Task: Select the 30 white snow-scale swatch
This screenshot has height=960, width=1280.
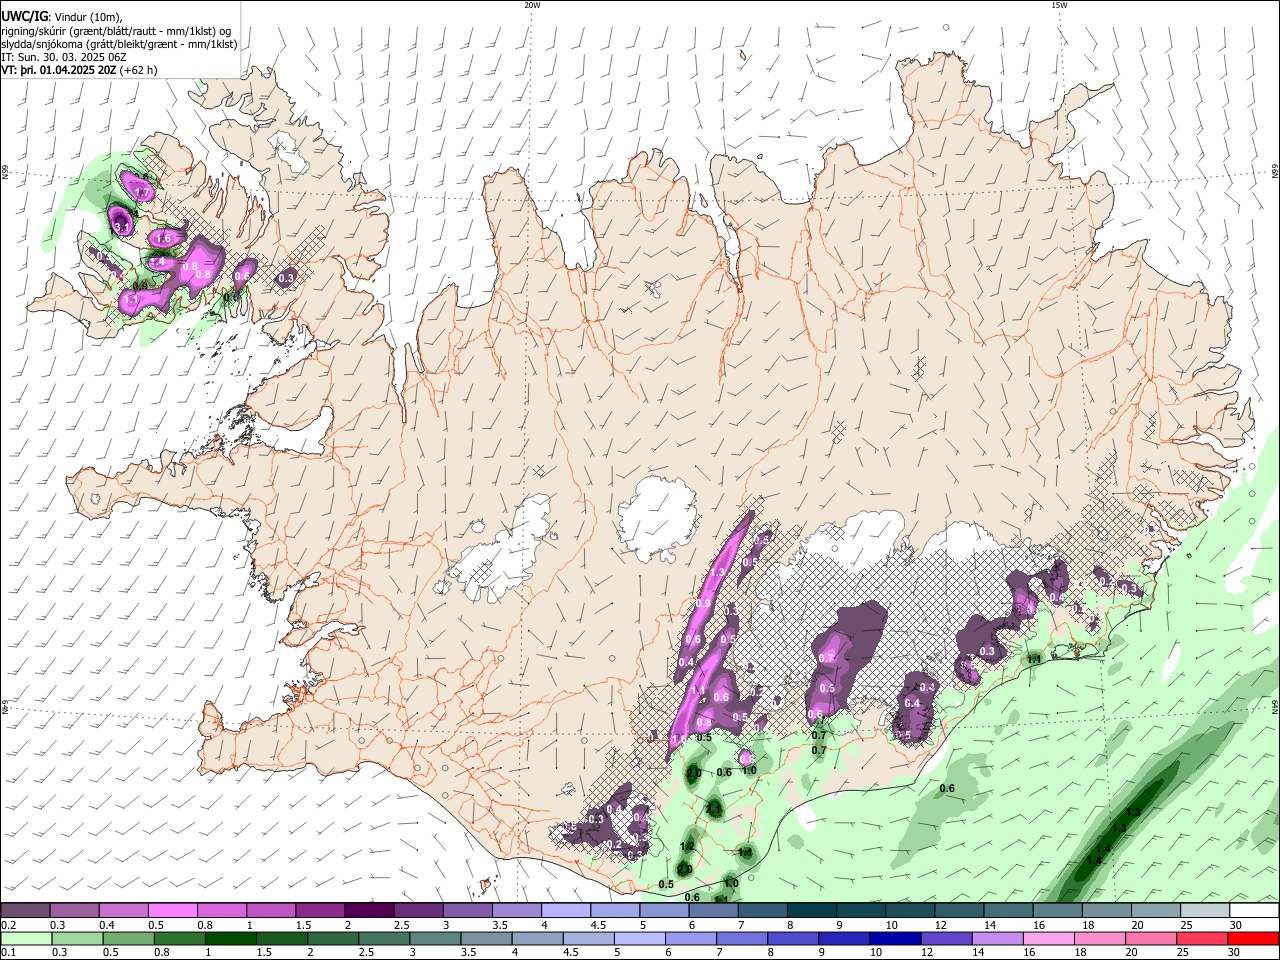Action: [1254, 911]
